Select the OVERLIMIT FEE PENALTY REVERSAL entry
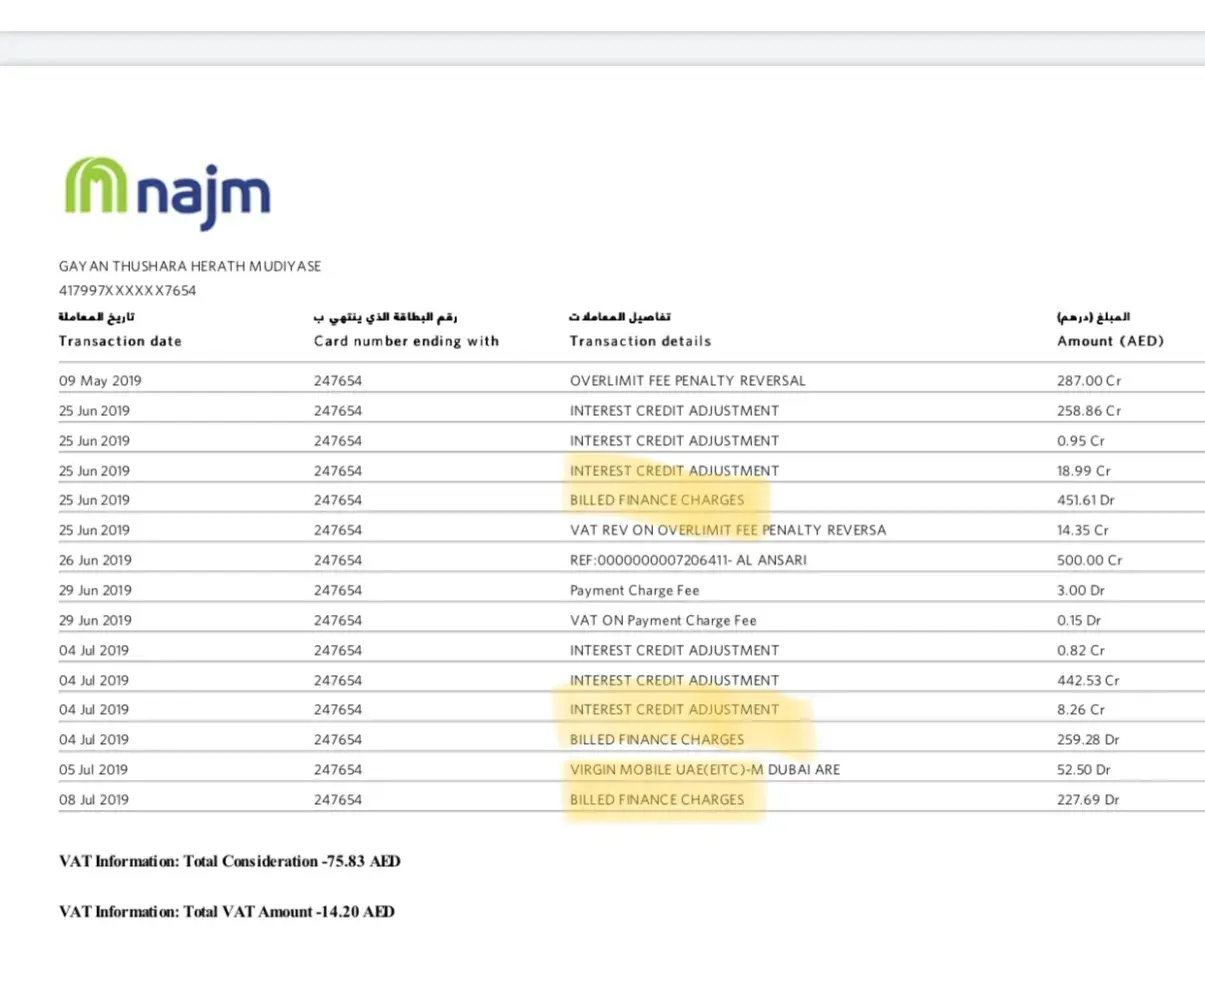The height and width of the screenshot is (1000, 1205). 687,381
